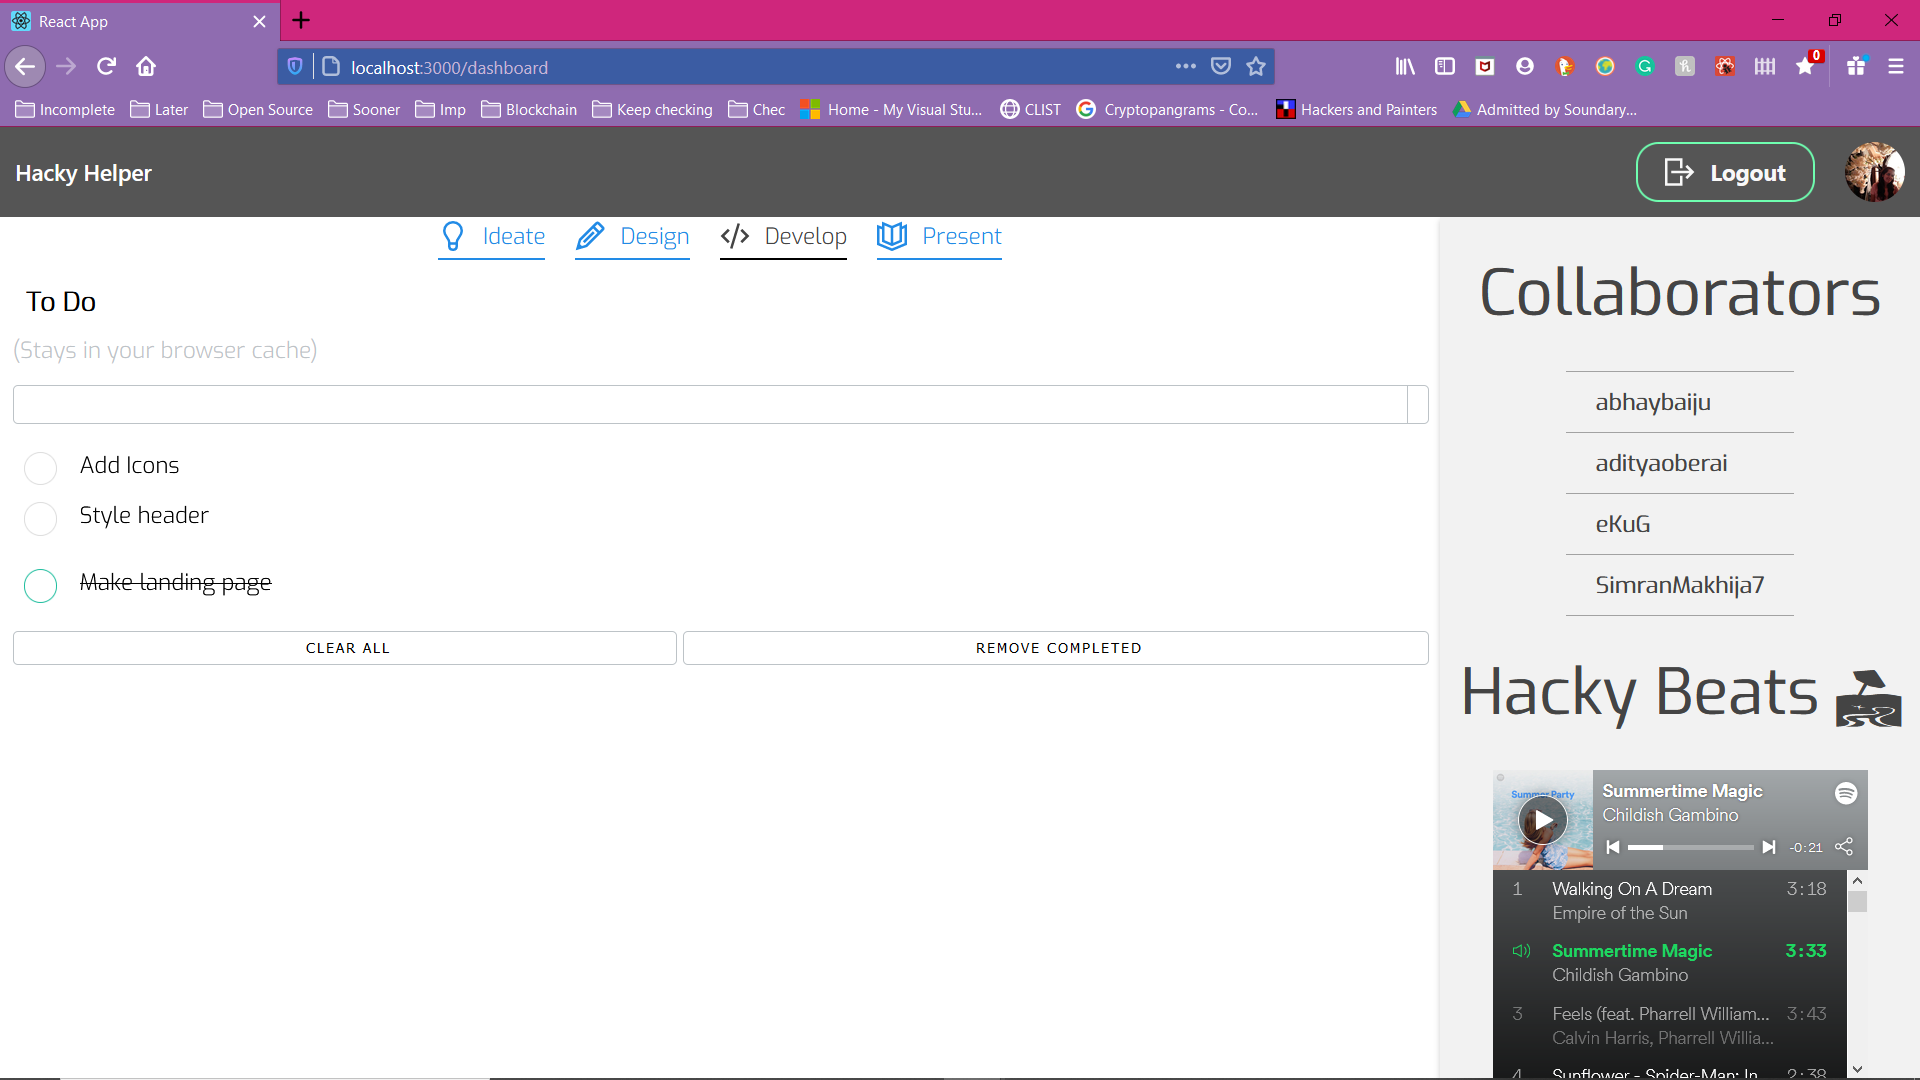The height and width of the screenshot is (1080, 1920).
Task: Check off Style header task
Action: (40, 518)
